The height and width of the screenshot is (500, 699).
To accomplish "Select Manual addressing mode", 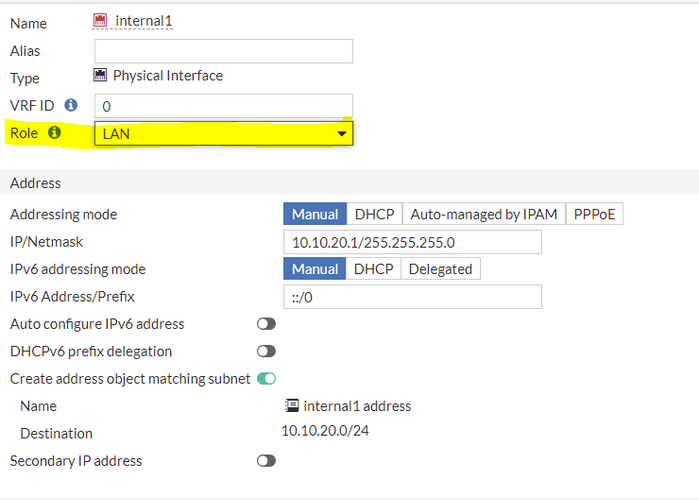I will pyautogui.click(x=314, y=214).
